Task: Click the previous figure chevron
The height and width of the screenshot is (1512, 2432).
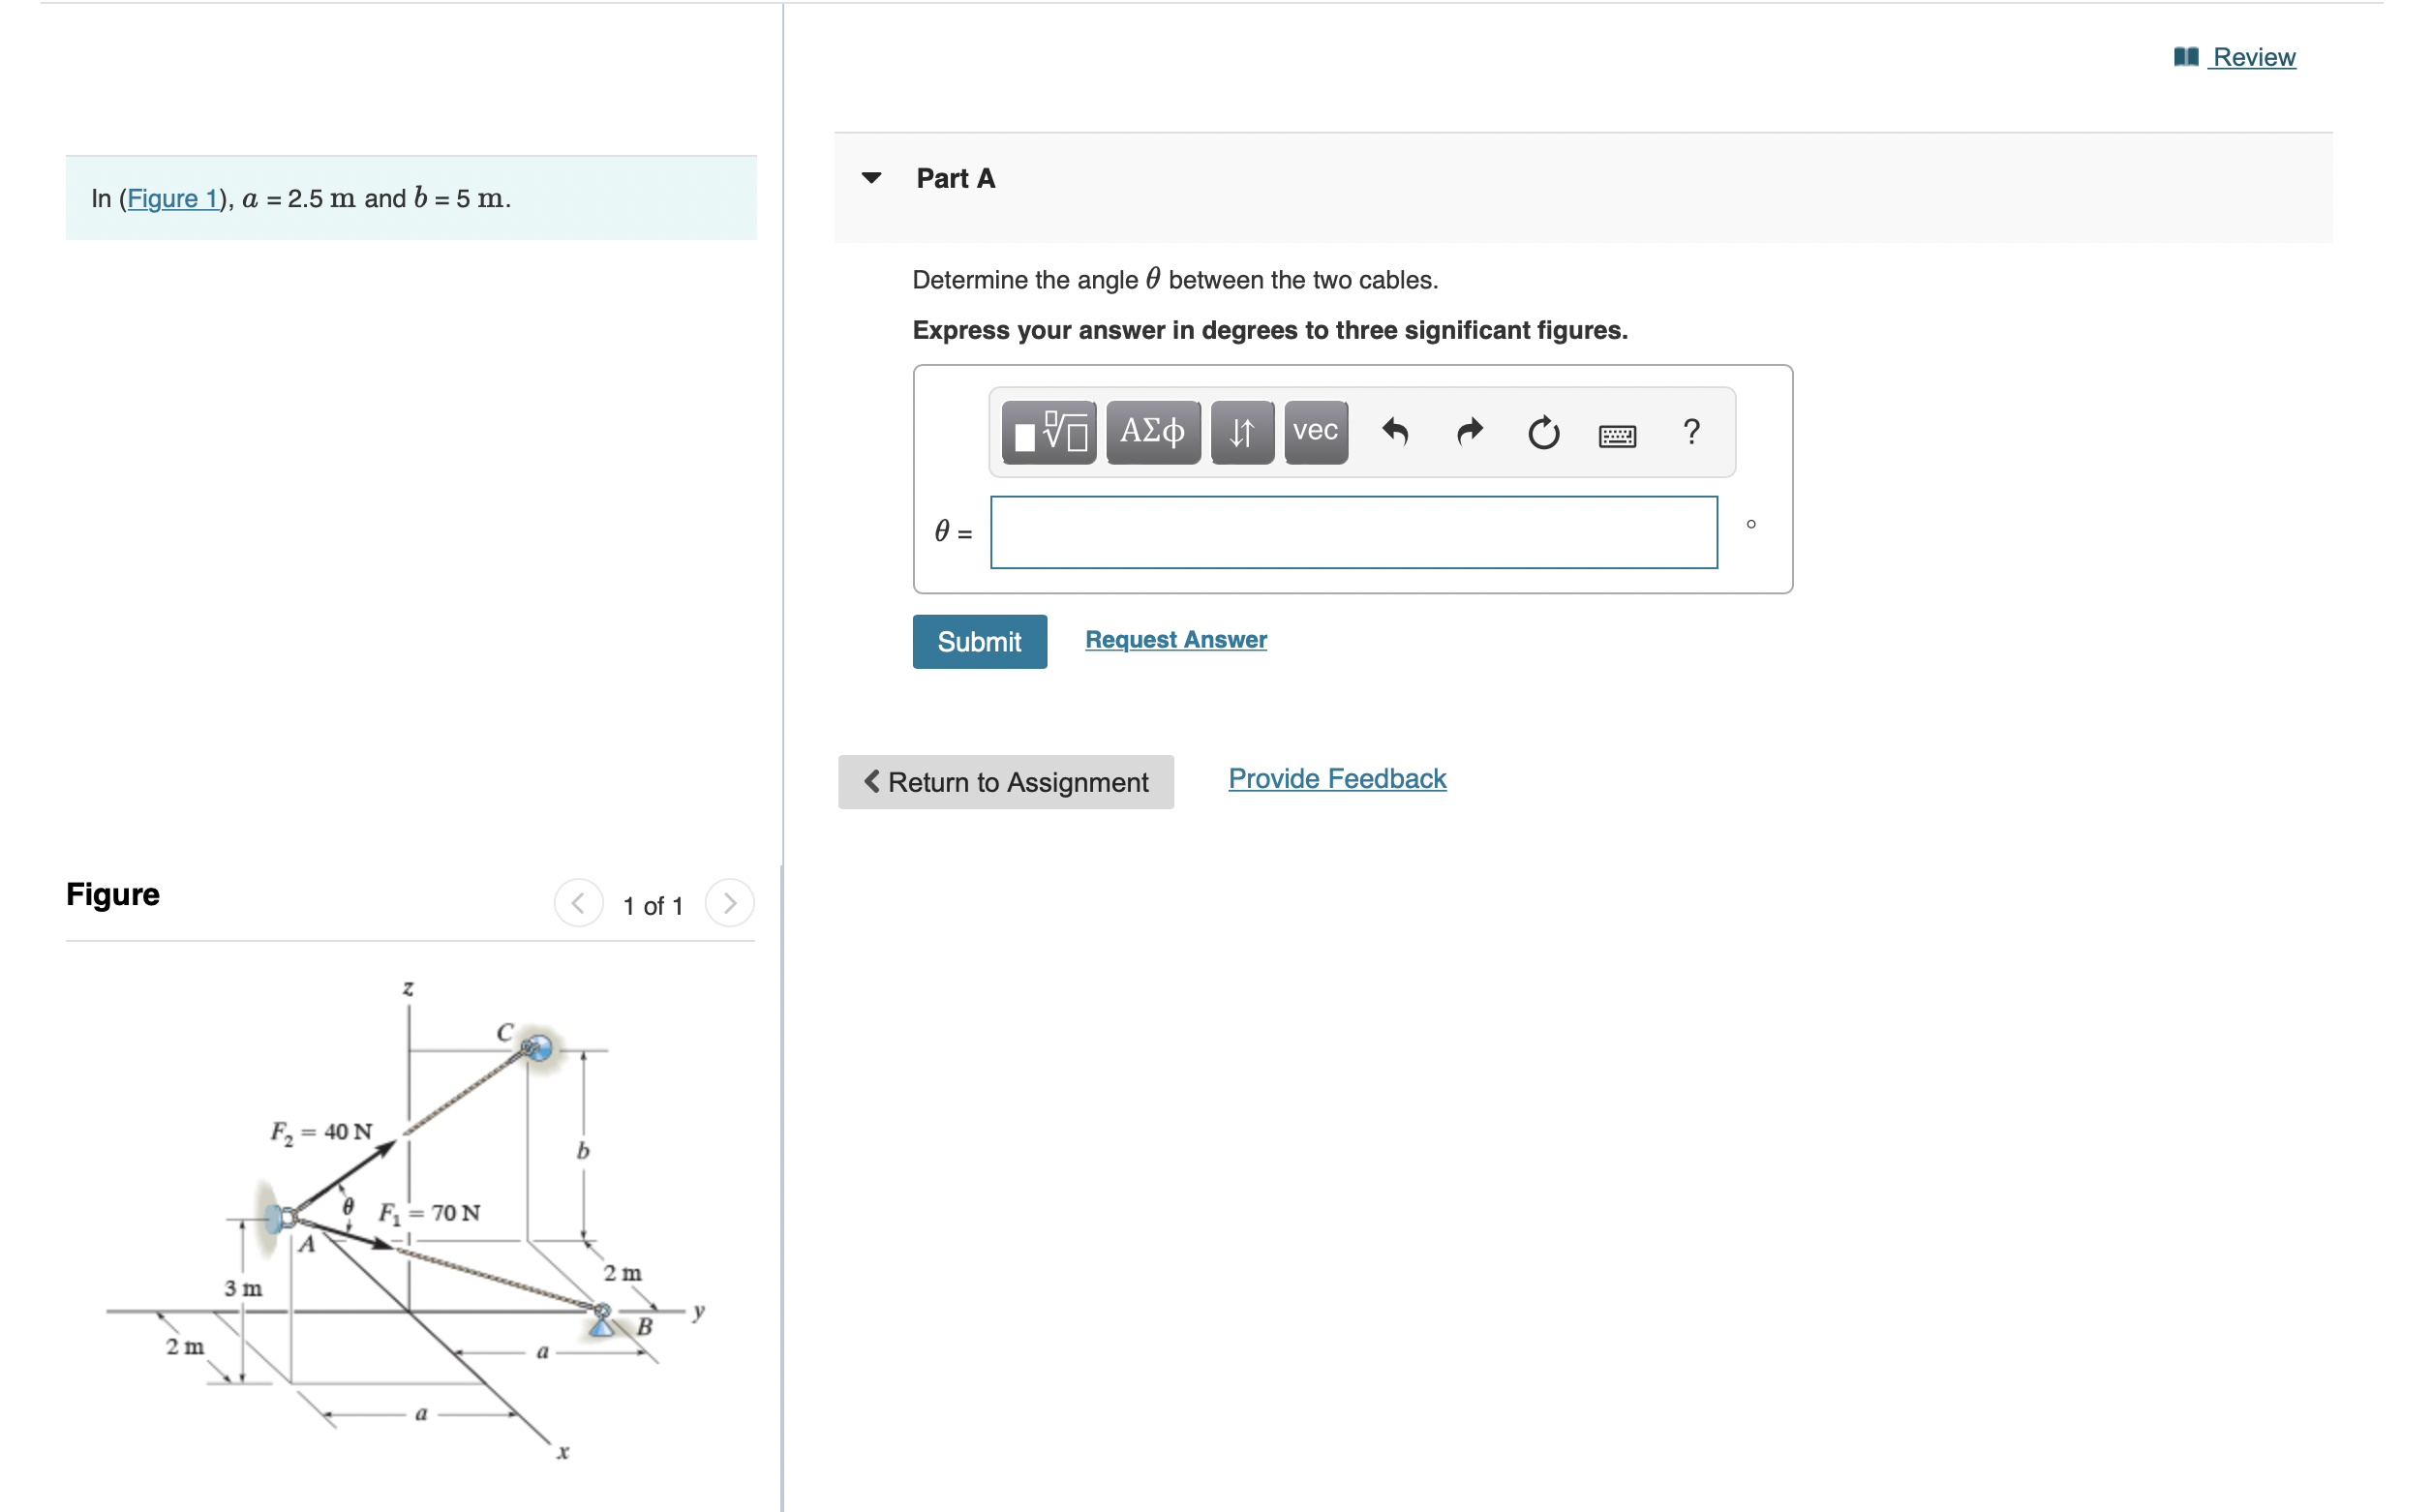Action: (x=578, y=904)
